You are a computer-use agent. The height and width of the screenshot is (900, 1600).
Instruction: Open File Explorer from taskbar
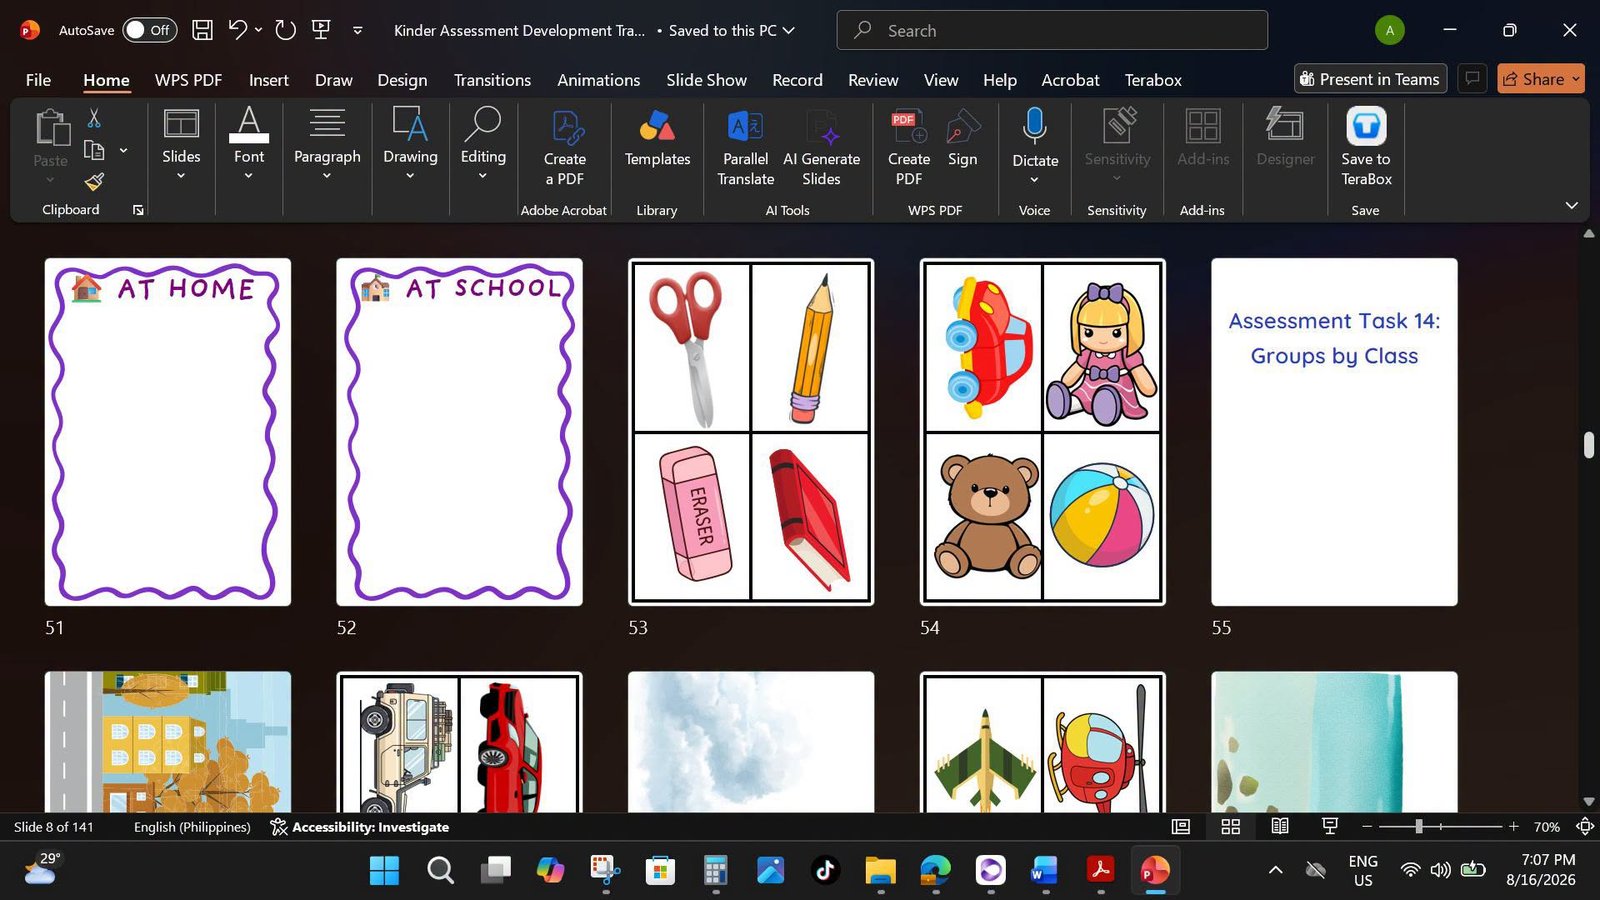point(880,870)
